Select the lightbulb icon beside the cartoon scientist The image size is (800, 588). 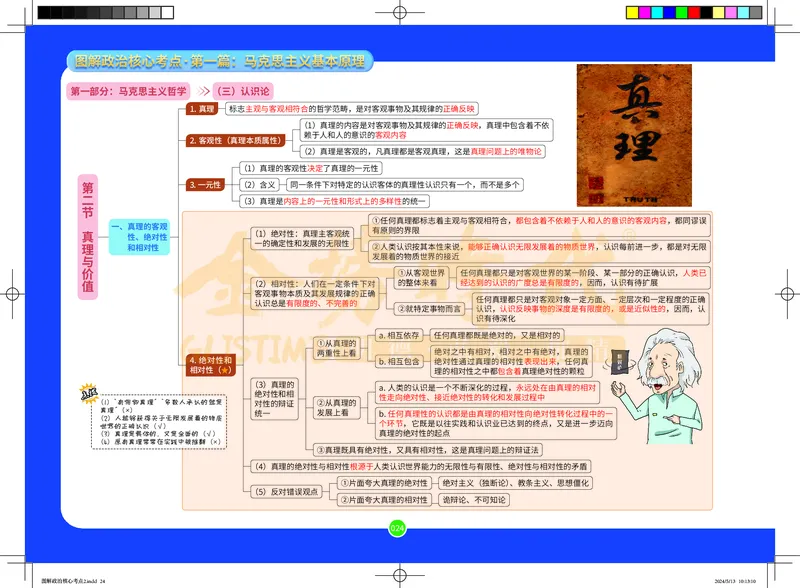coord(620,362)
